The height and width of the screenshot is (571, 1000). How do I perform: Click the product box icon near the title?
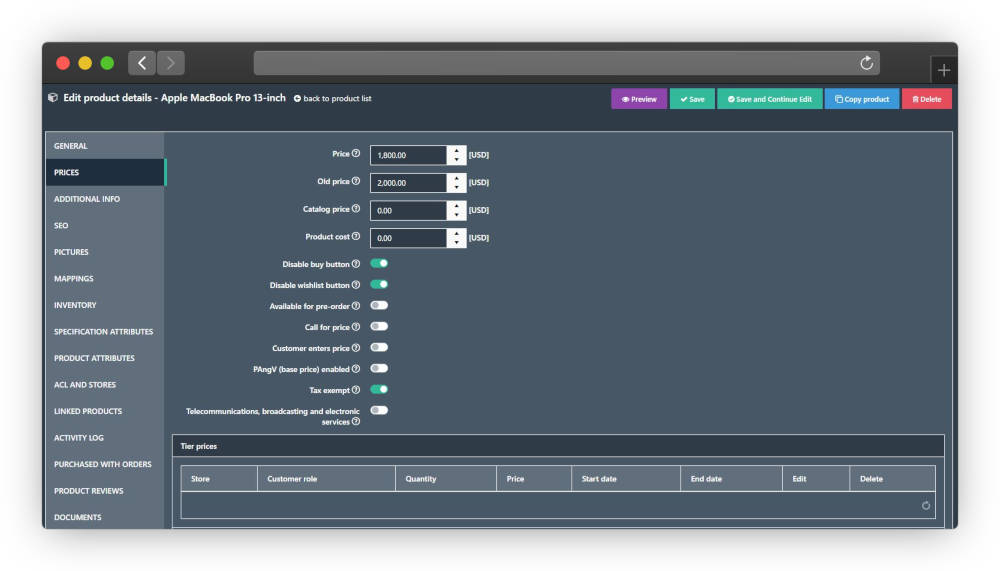tap(53, 98)
